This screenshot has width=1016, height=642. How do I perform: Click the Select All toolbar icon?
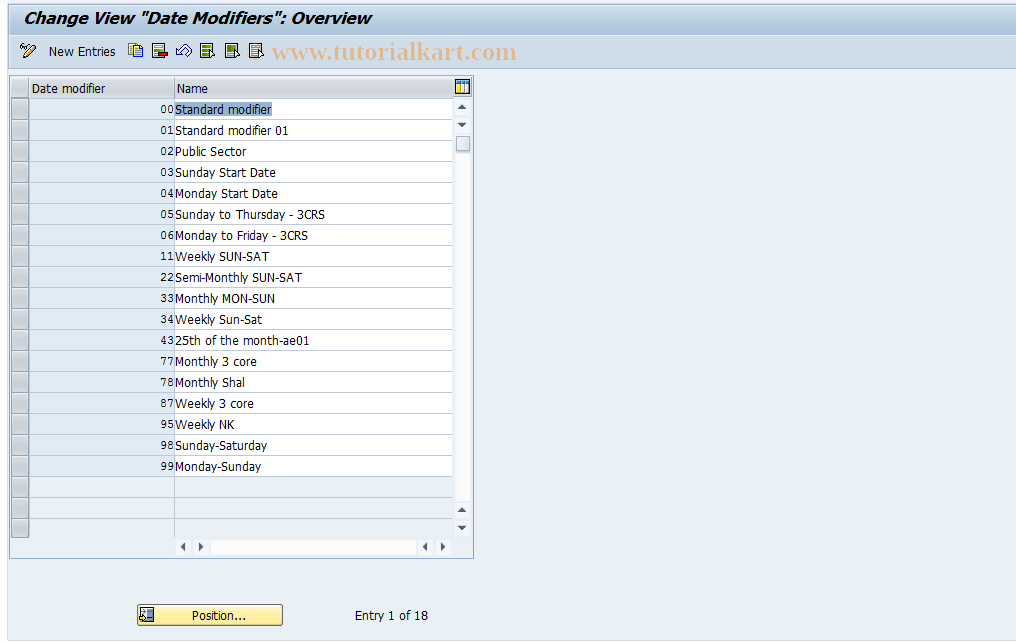pyautogui.click(x=207, y=51)
